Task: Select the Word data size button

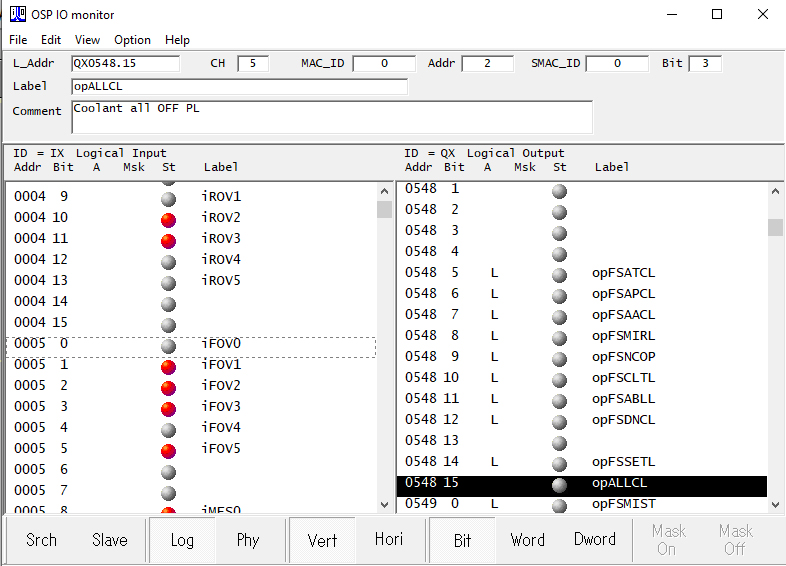Action: pos(527,540)
